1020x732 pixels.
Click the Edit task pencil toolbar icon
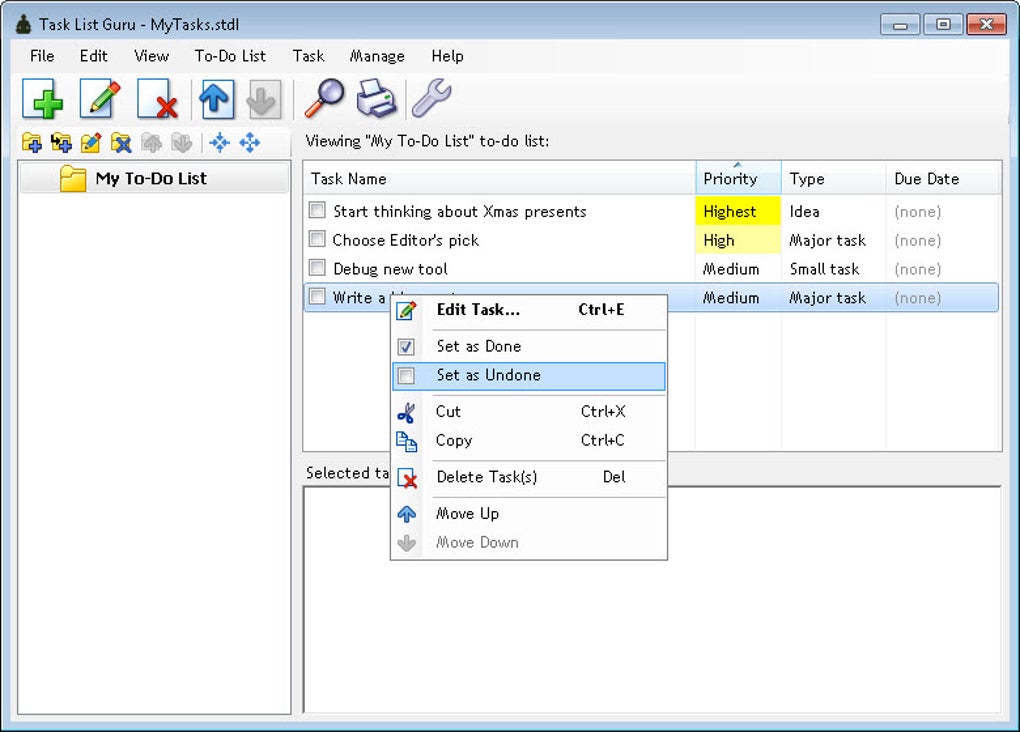100,99
